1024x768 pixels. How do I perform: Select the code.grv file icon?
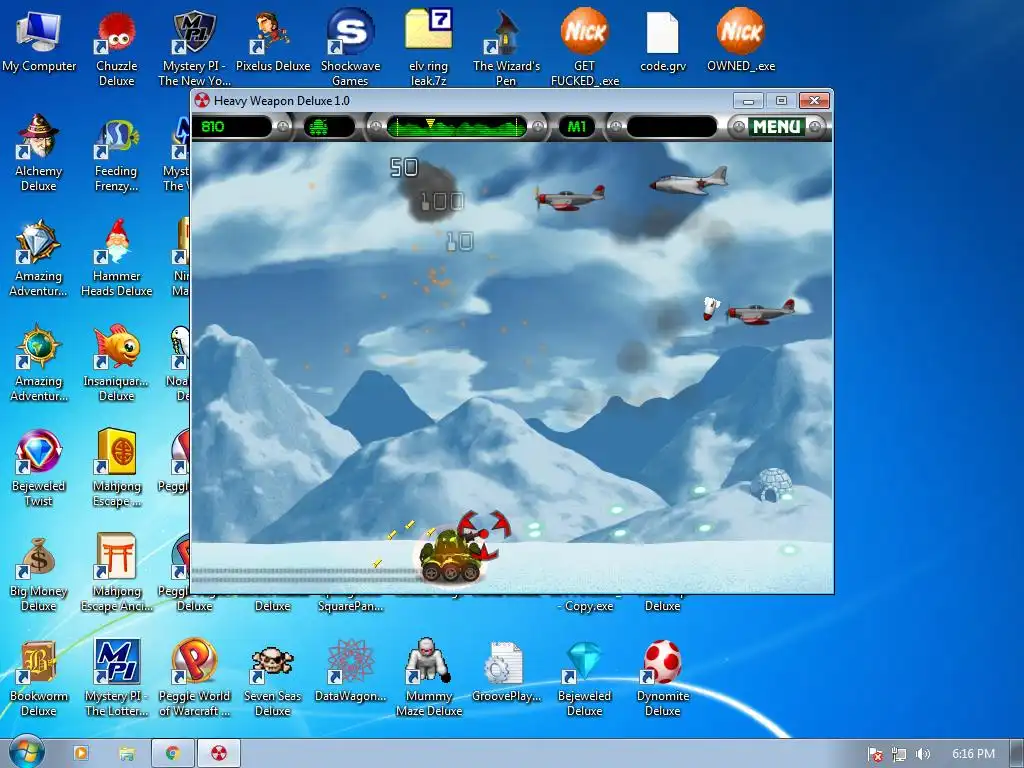tap(662, 42)
